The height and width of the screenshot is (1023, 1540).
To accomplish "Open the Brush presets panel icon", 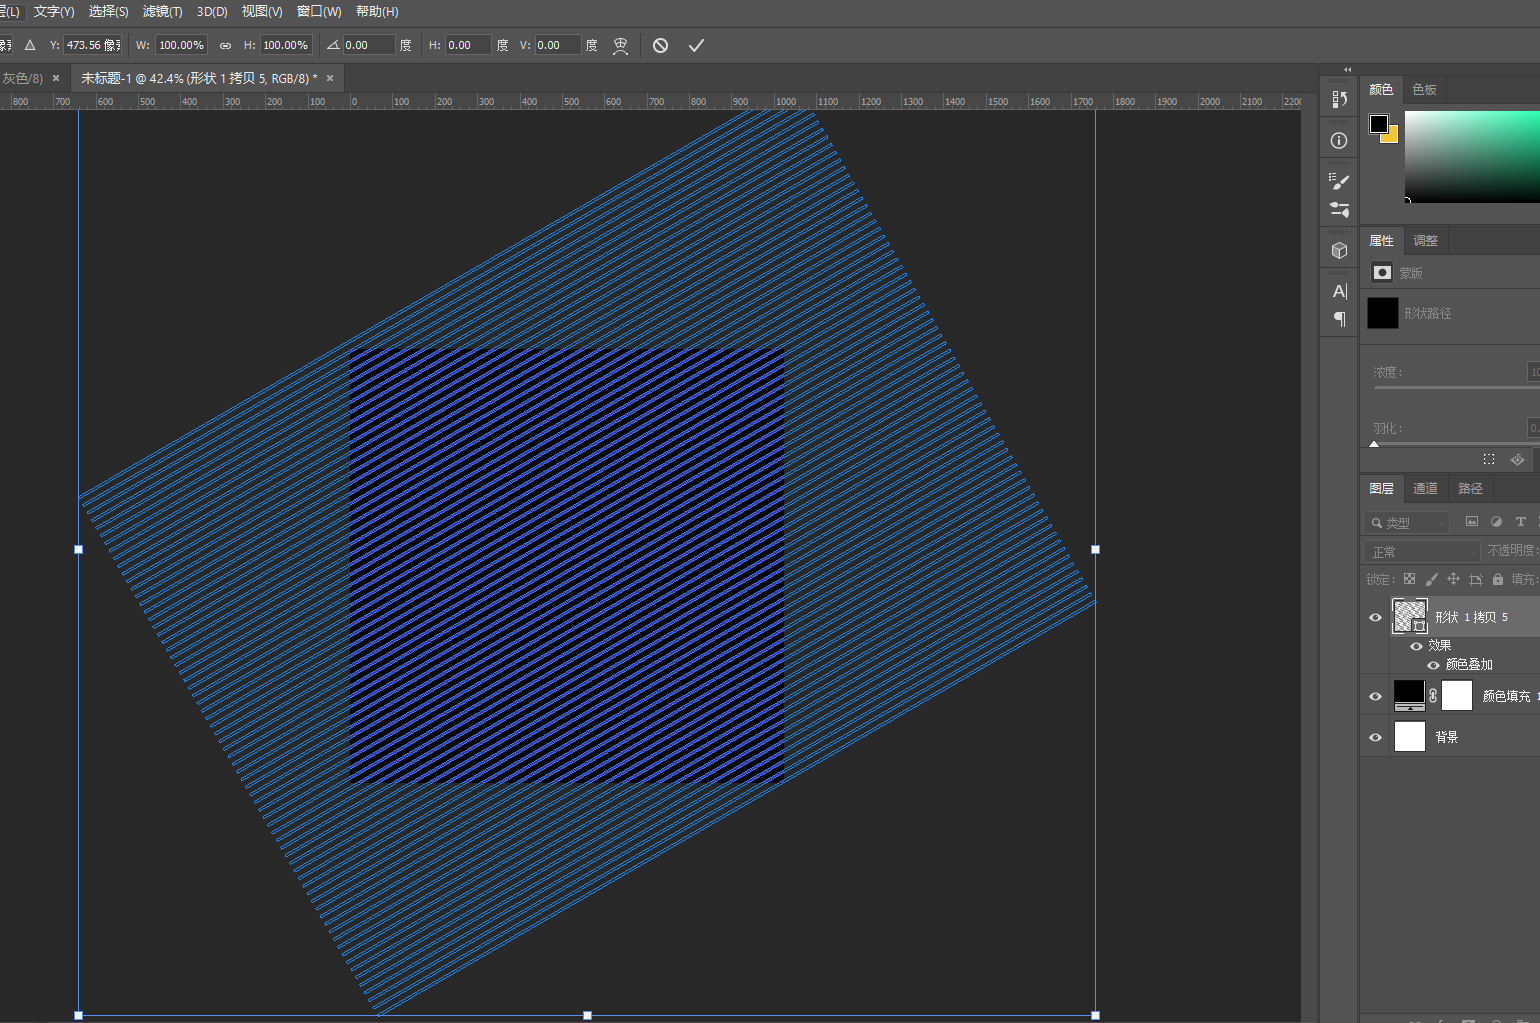I will click(1339, 181).
